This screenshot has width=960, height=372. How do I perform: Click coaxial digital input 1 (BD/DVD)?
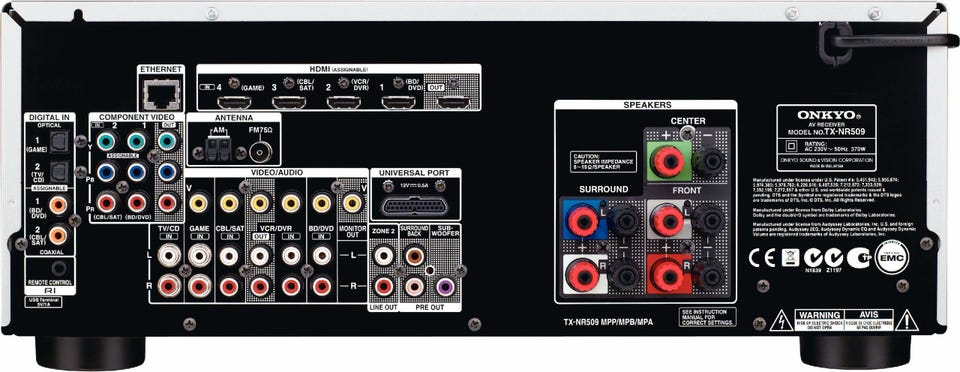click(59, 204)
